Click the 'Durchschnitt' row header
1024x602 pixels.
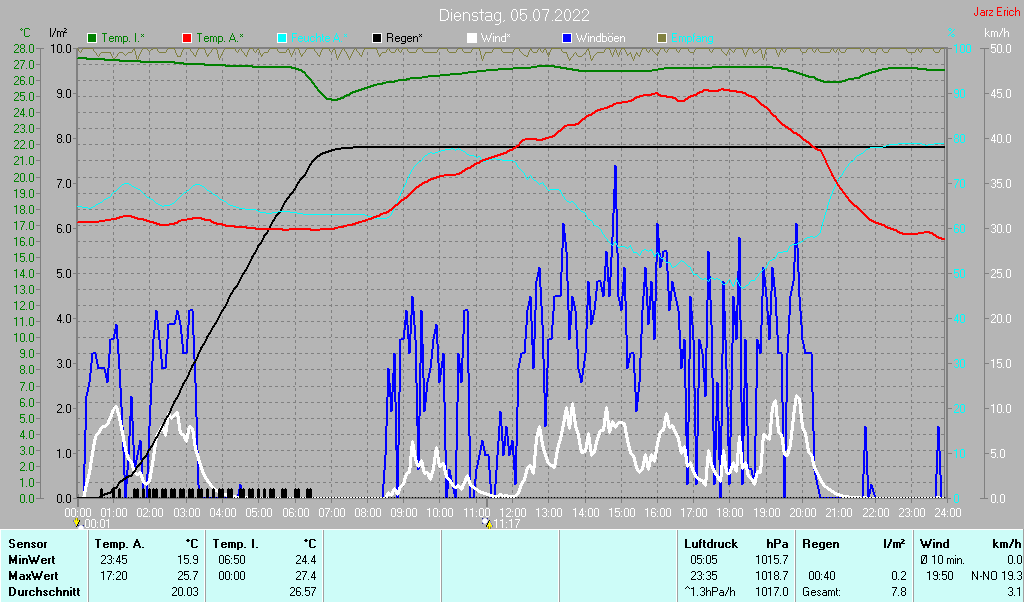click(44, 592)
